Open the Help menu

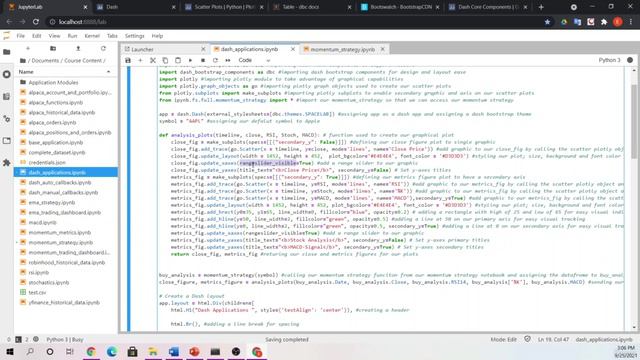point(157,36)
